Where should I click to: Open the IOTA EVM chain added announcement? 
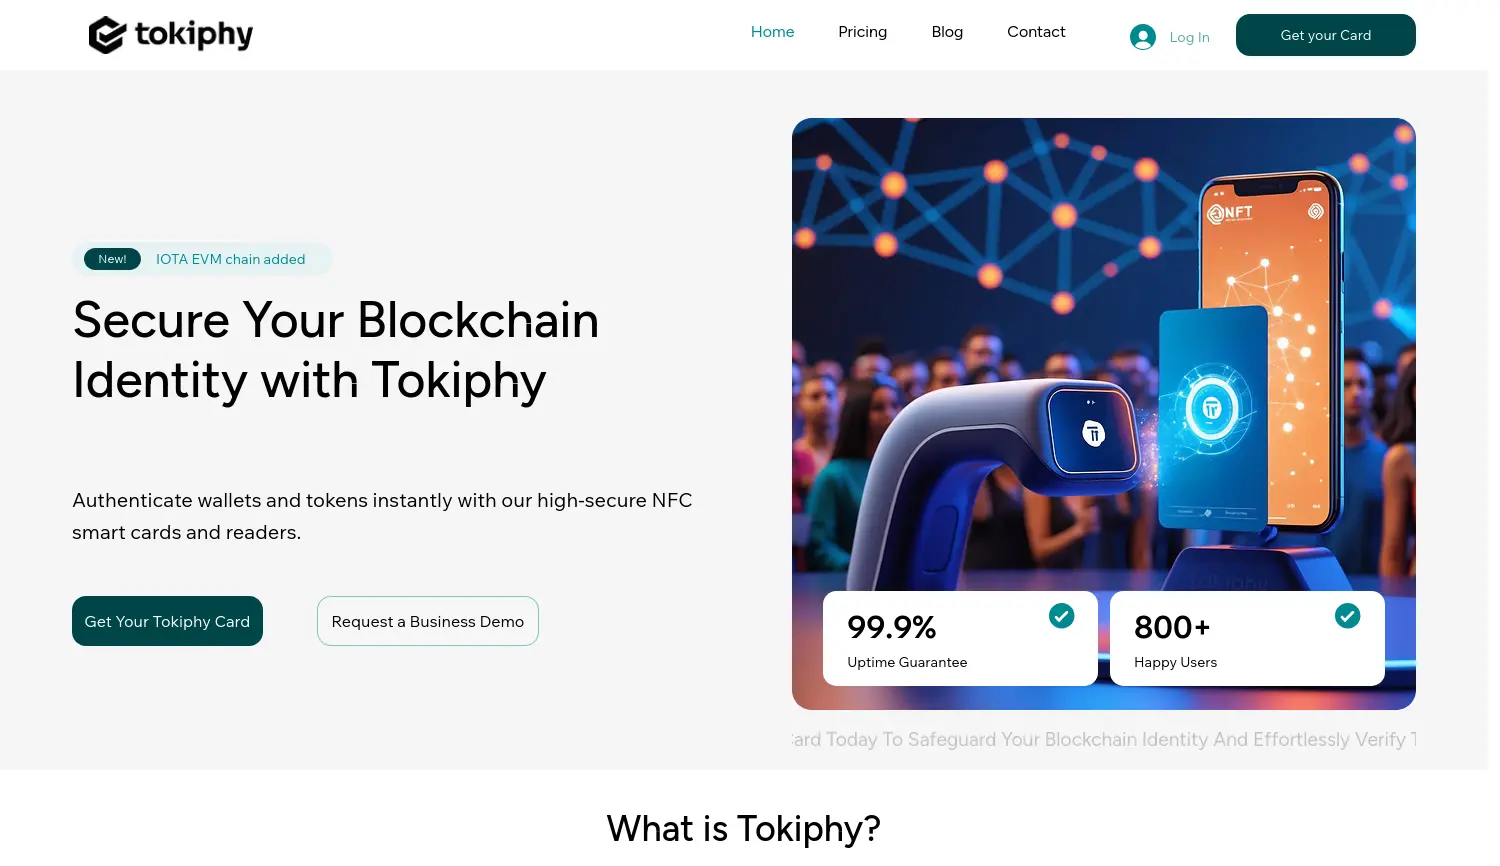pyautogui.click(x=230, y=259)
